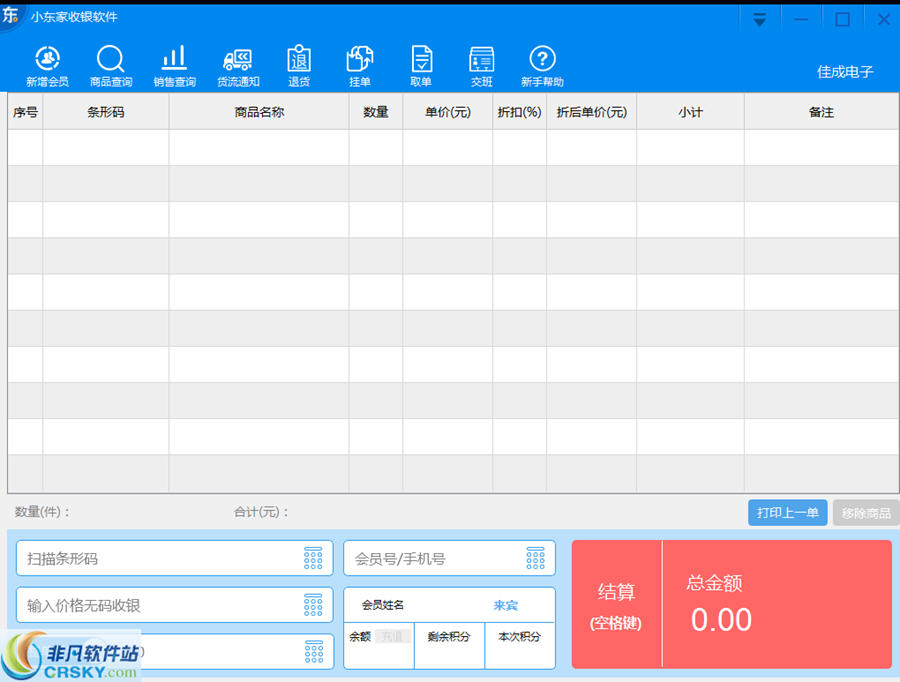Click the 商品名称 column header

coord(259,112)
